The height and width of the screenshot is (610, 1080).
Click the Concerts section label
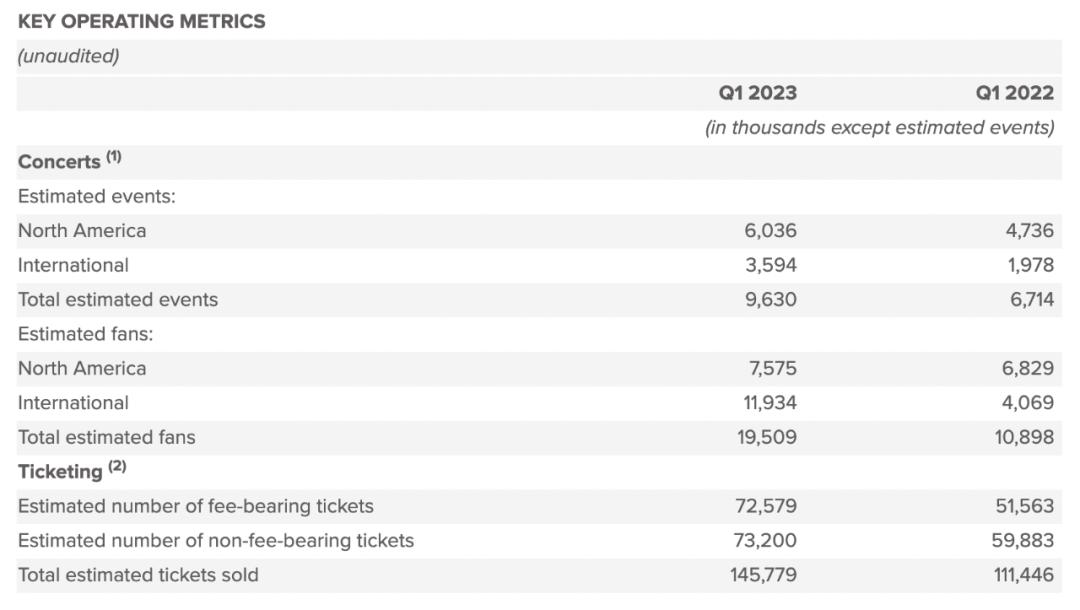(x=59, y=162)
